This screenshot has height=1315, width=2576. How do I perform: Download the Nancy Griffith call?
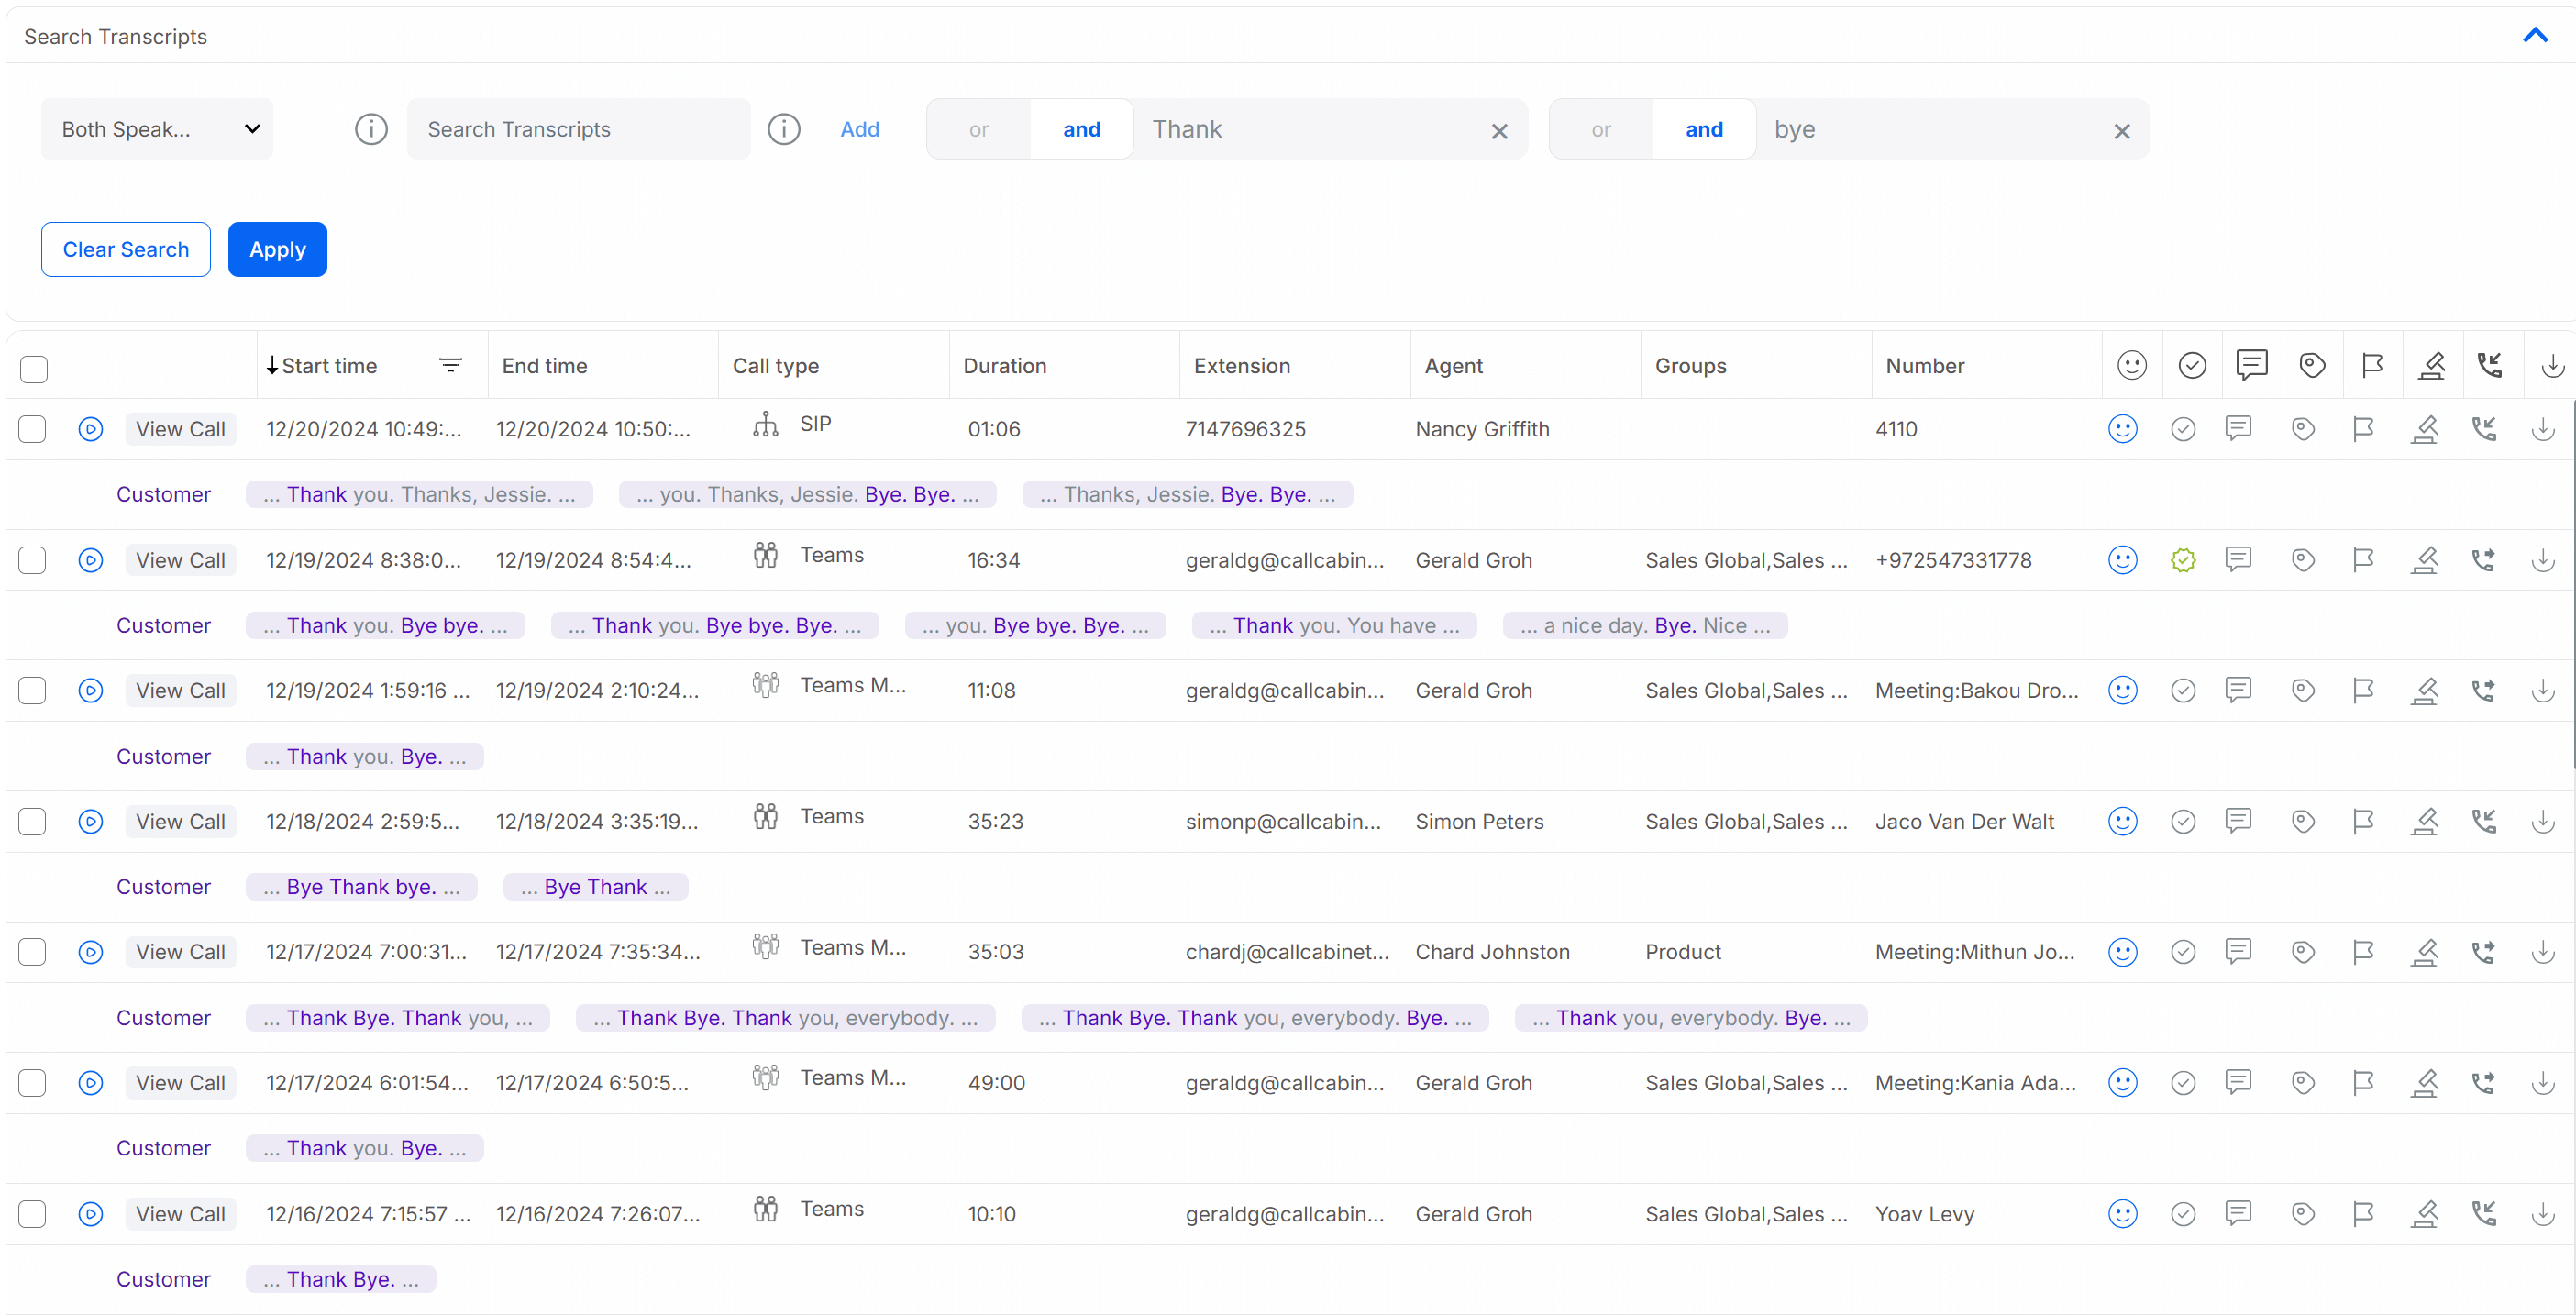[2543, 429]
